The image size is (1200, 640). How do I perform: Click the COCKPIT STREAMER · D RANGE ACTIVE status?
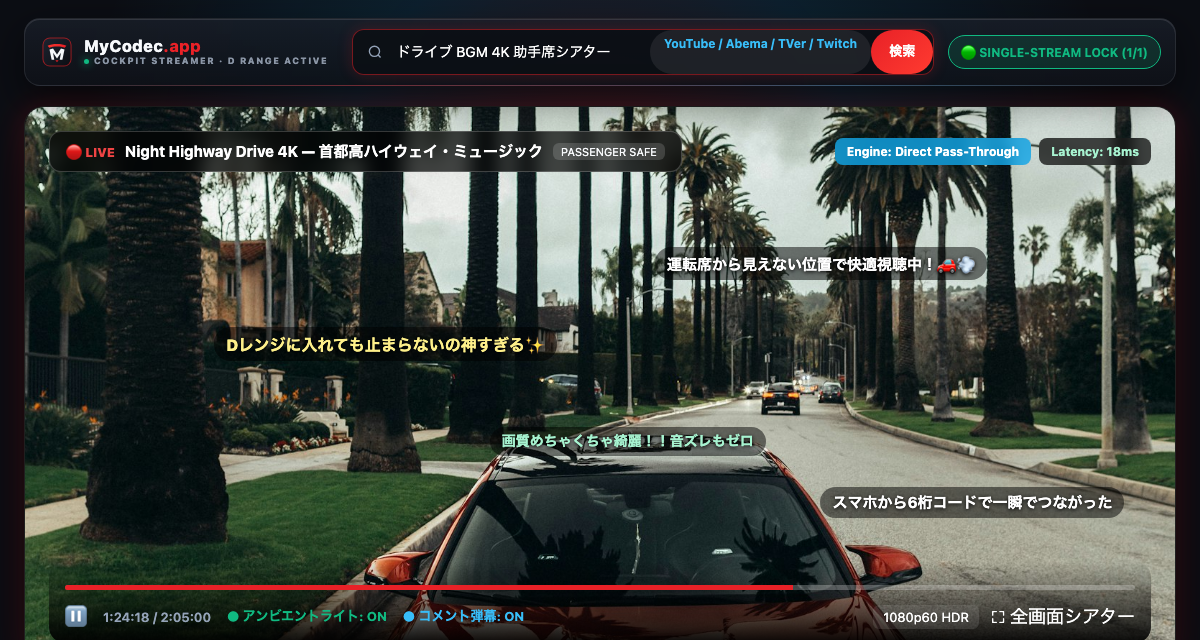click(205, 61)
